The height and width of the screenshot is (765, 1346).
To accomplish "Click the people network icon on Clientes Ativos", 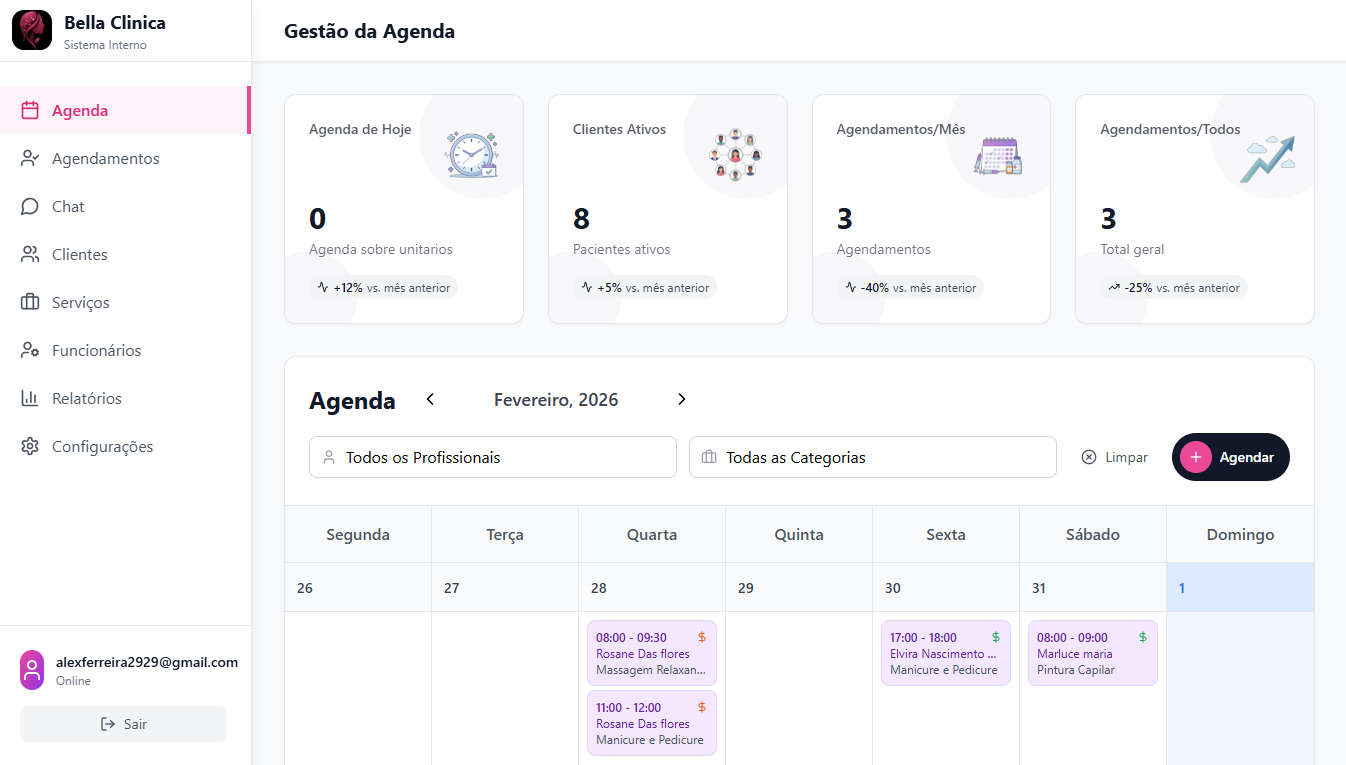I will coord(735,155).
